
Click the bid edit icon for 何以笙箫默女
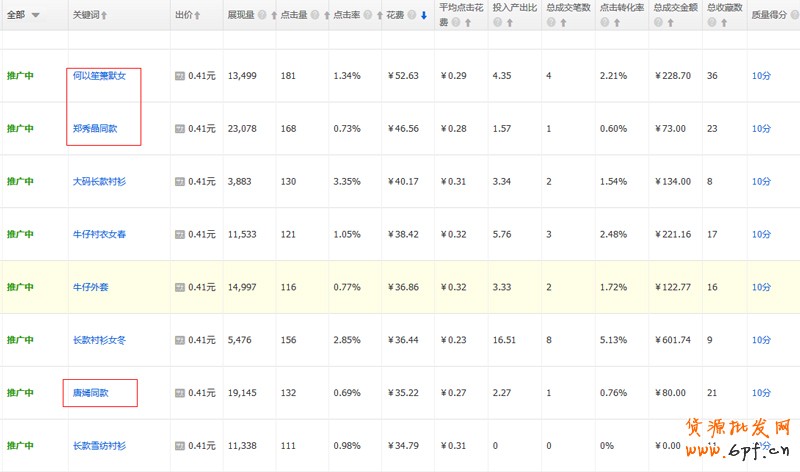coord(180,76)
